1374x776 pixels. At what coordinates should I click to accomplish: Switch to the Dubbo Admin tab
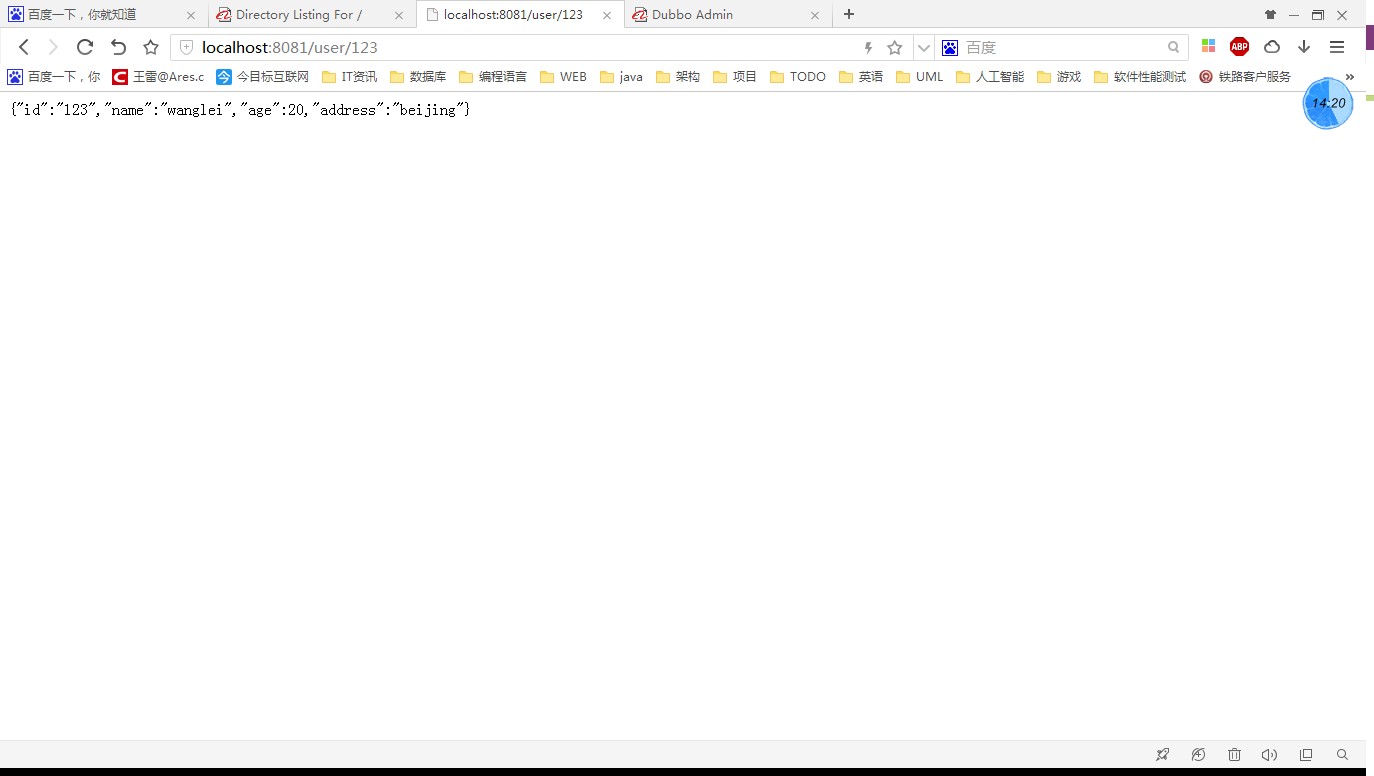coord(728,15)
